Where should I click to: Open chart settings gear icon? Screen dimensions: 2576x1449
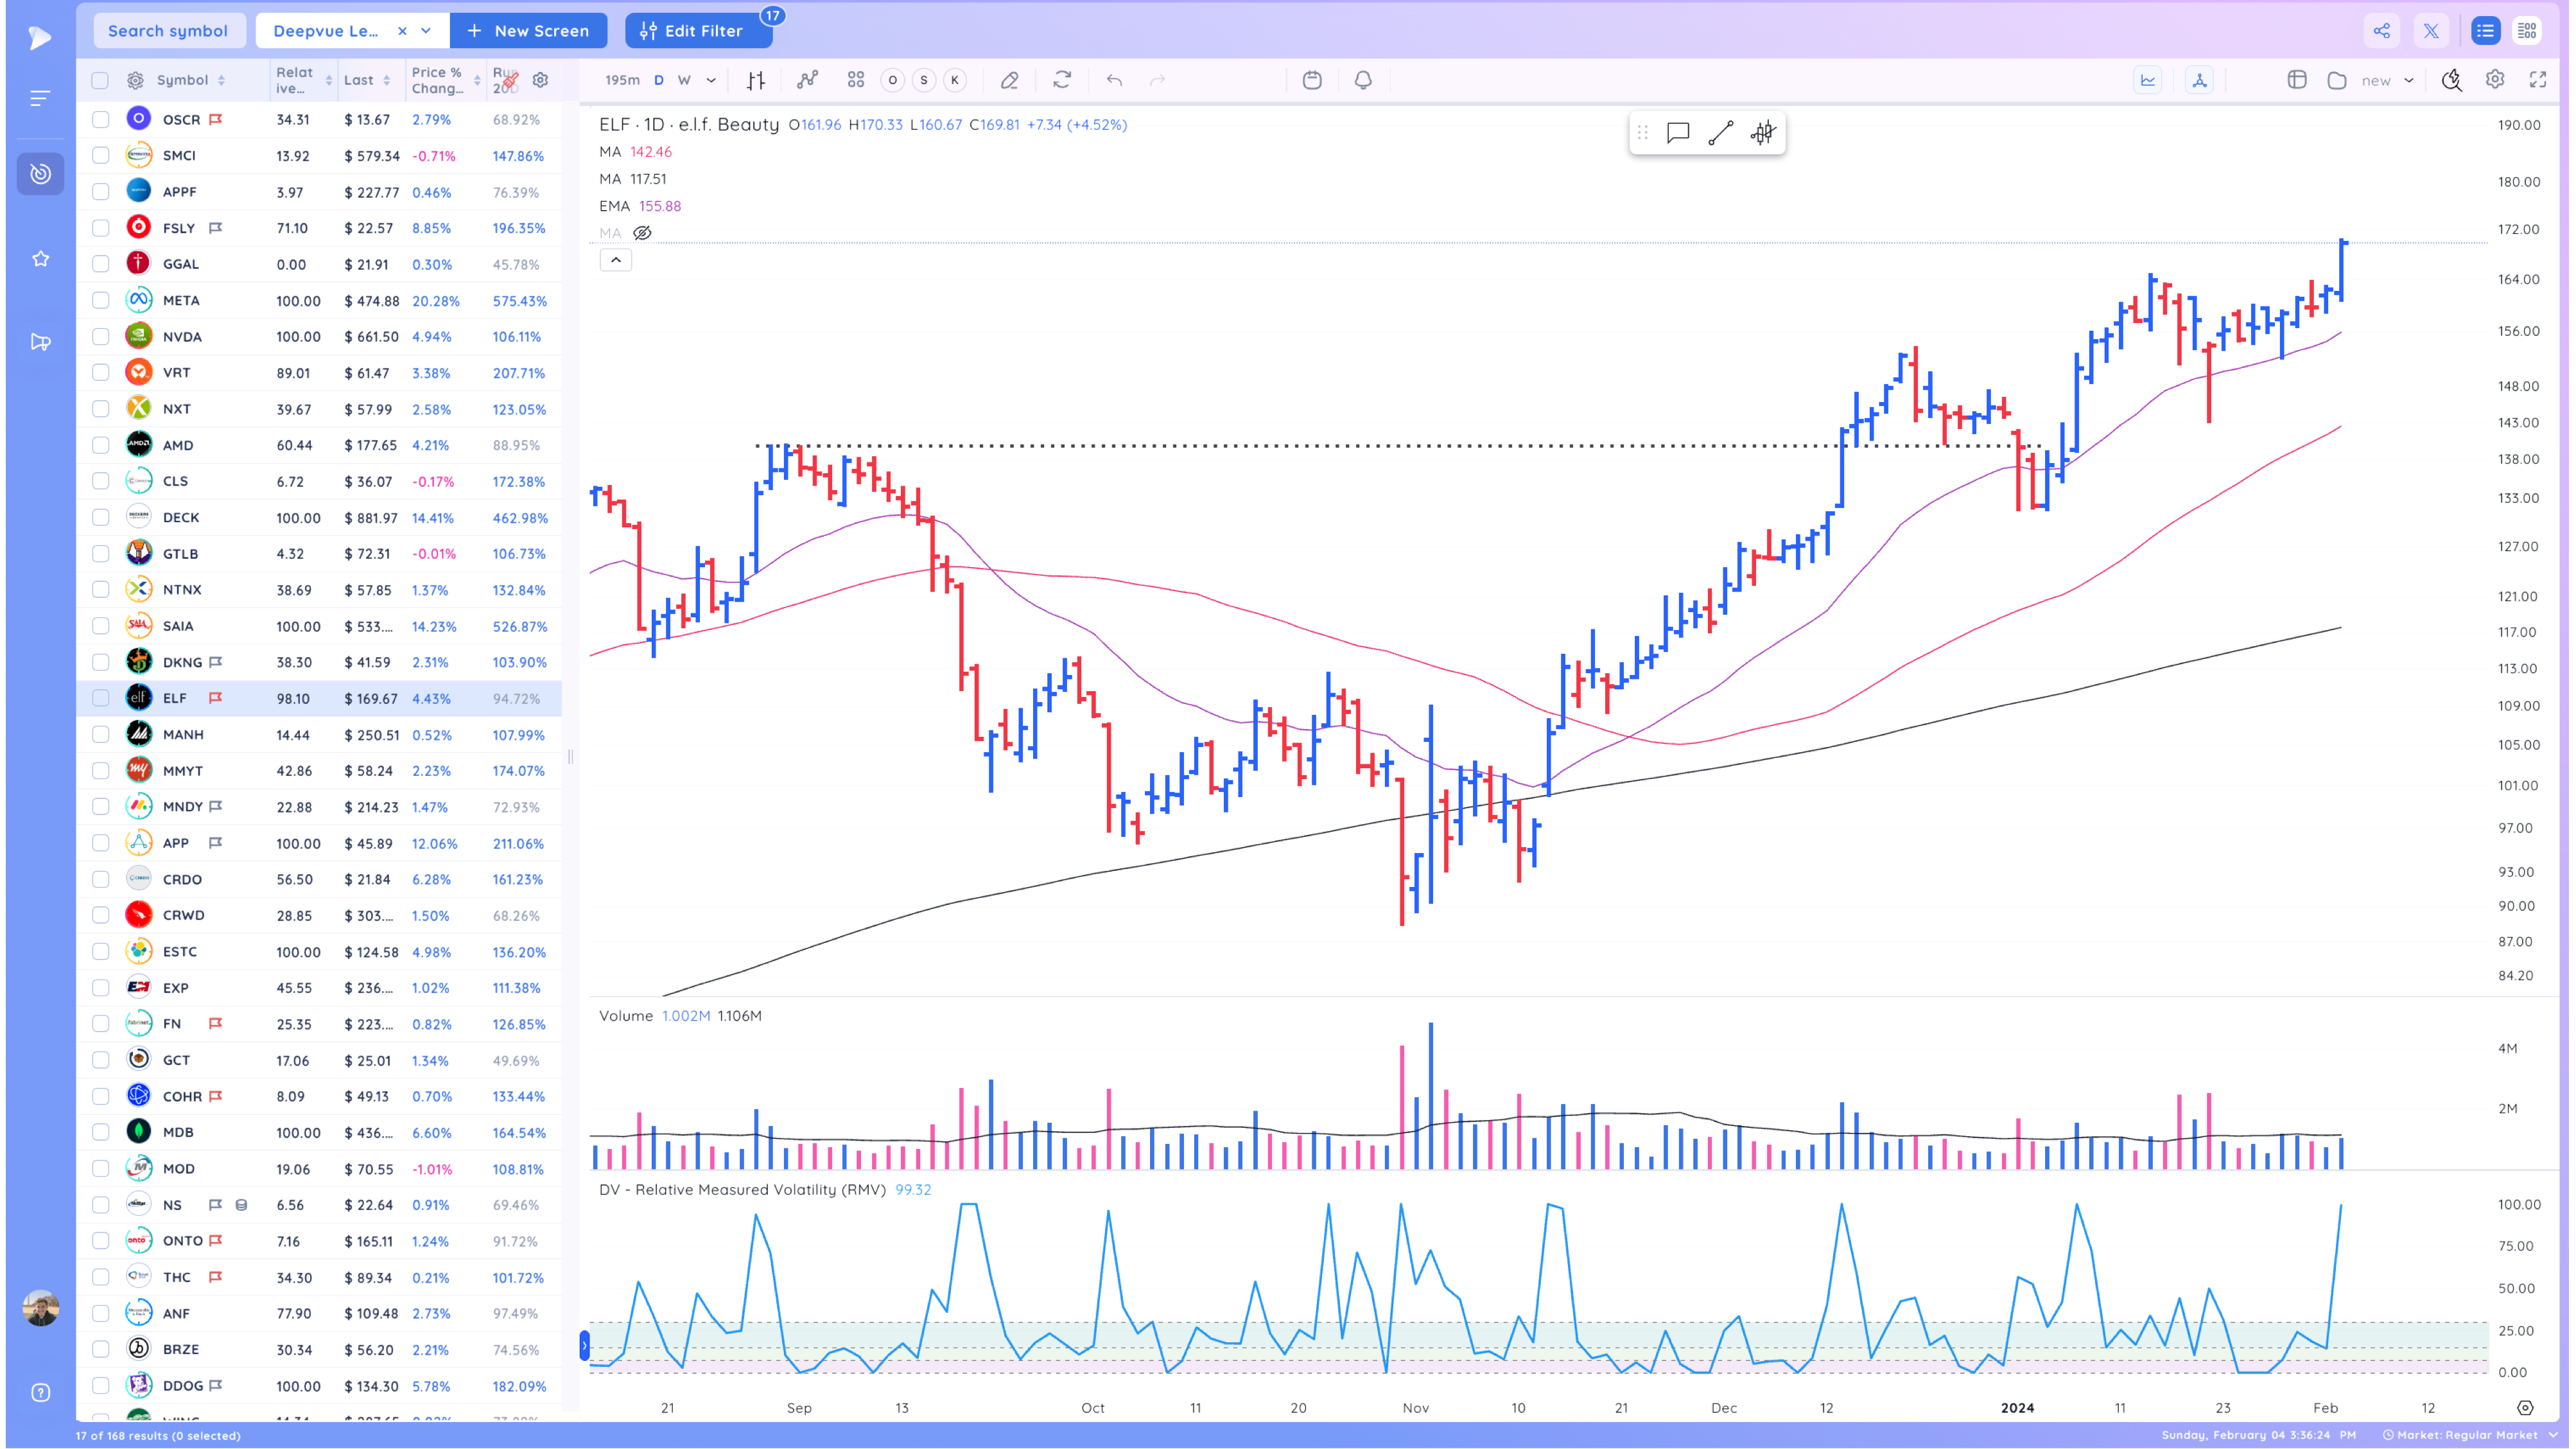point(2495,80)
